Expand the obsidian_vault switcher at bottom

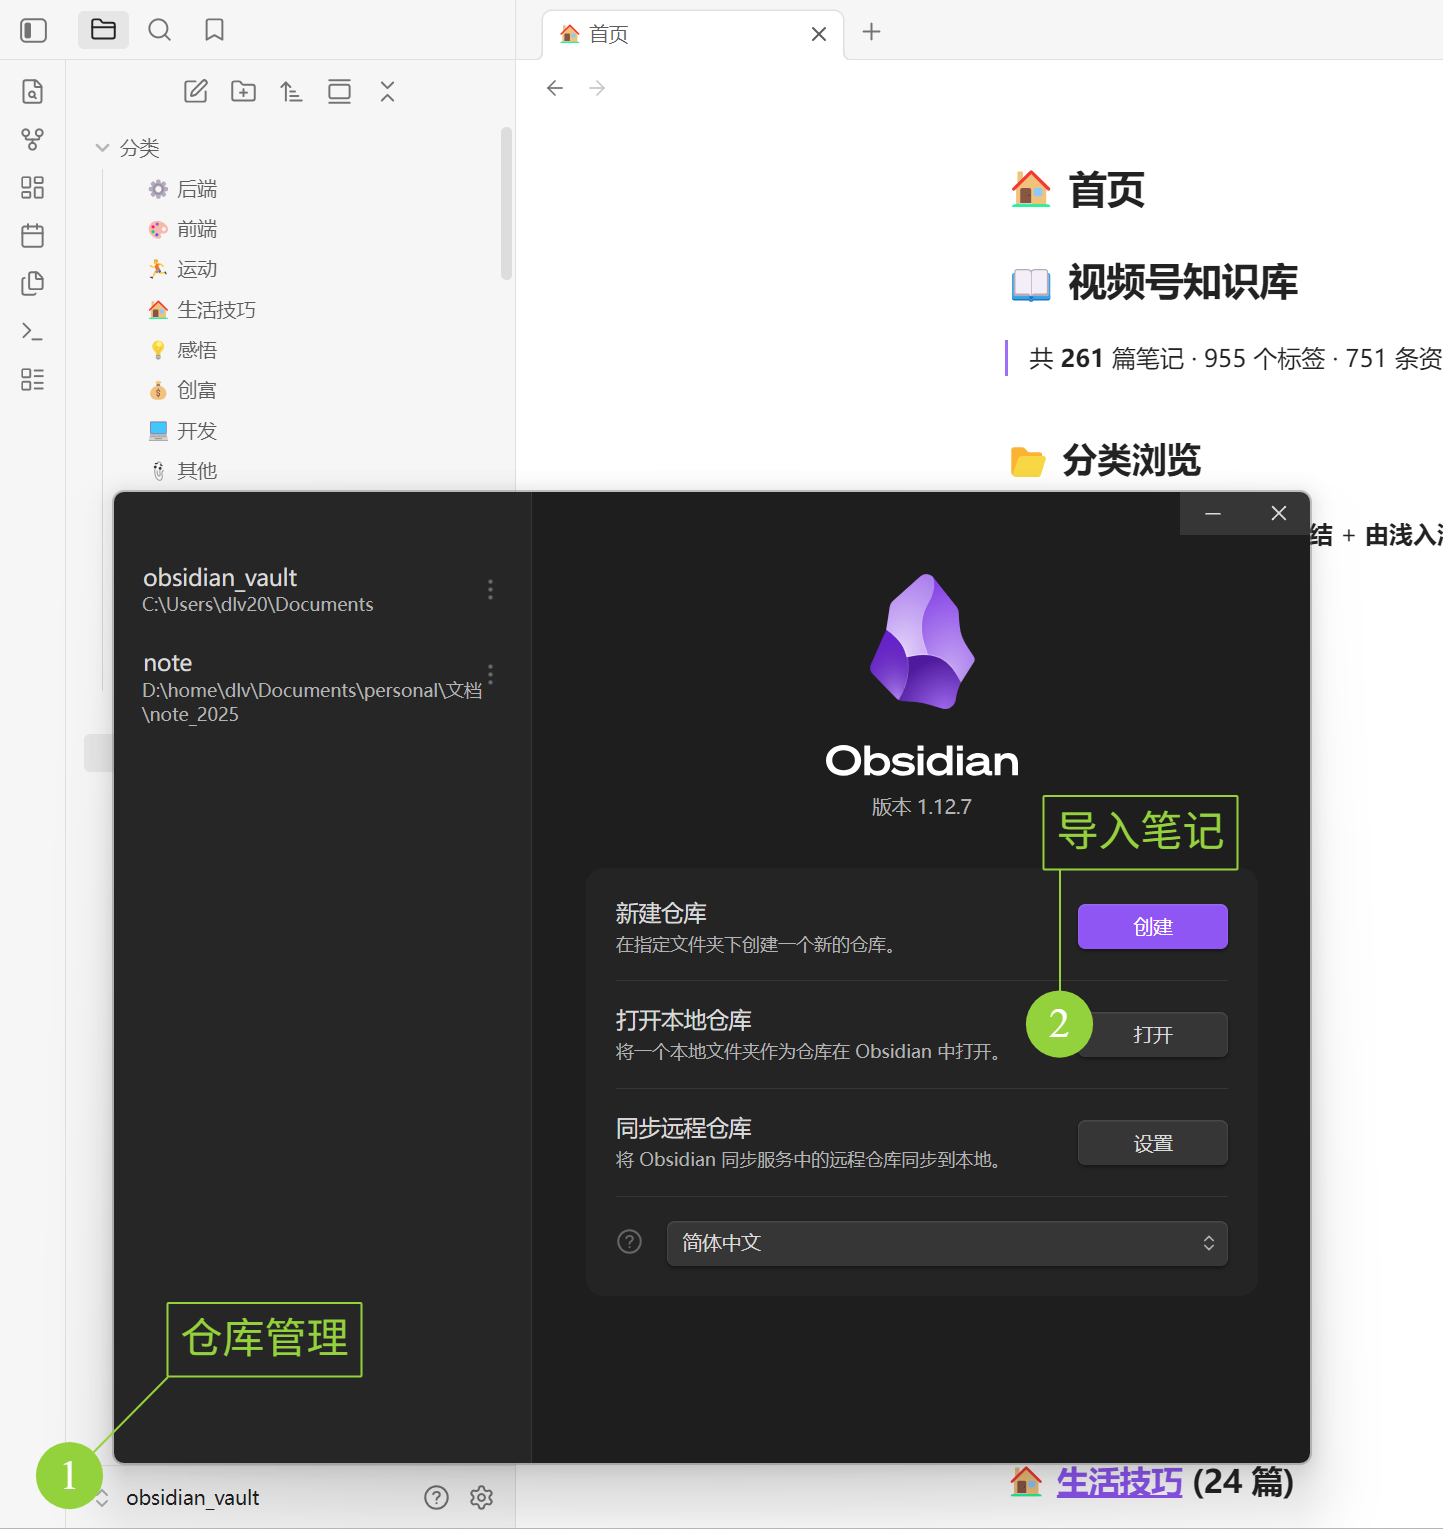[x=103, y=1497]
